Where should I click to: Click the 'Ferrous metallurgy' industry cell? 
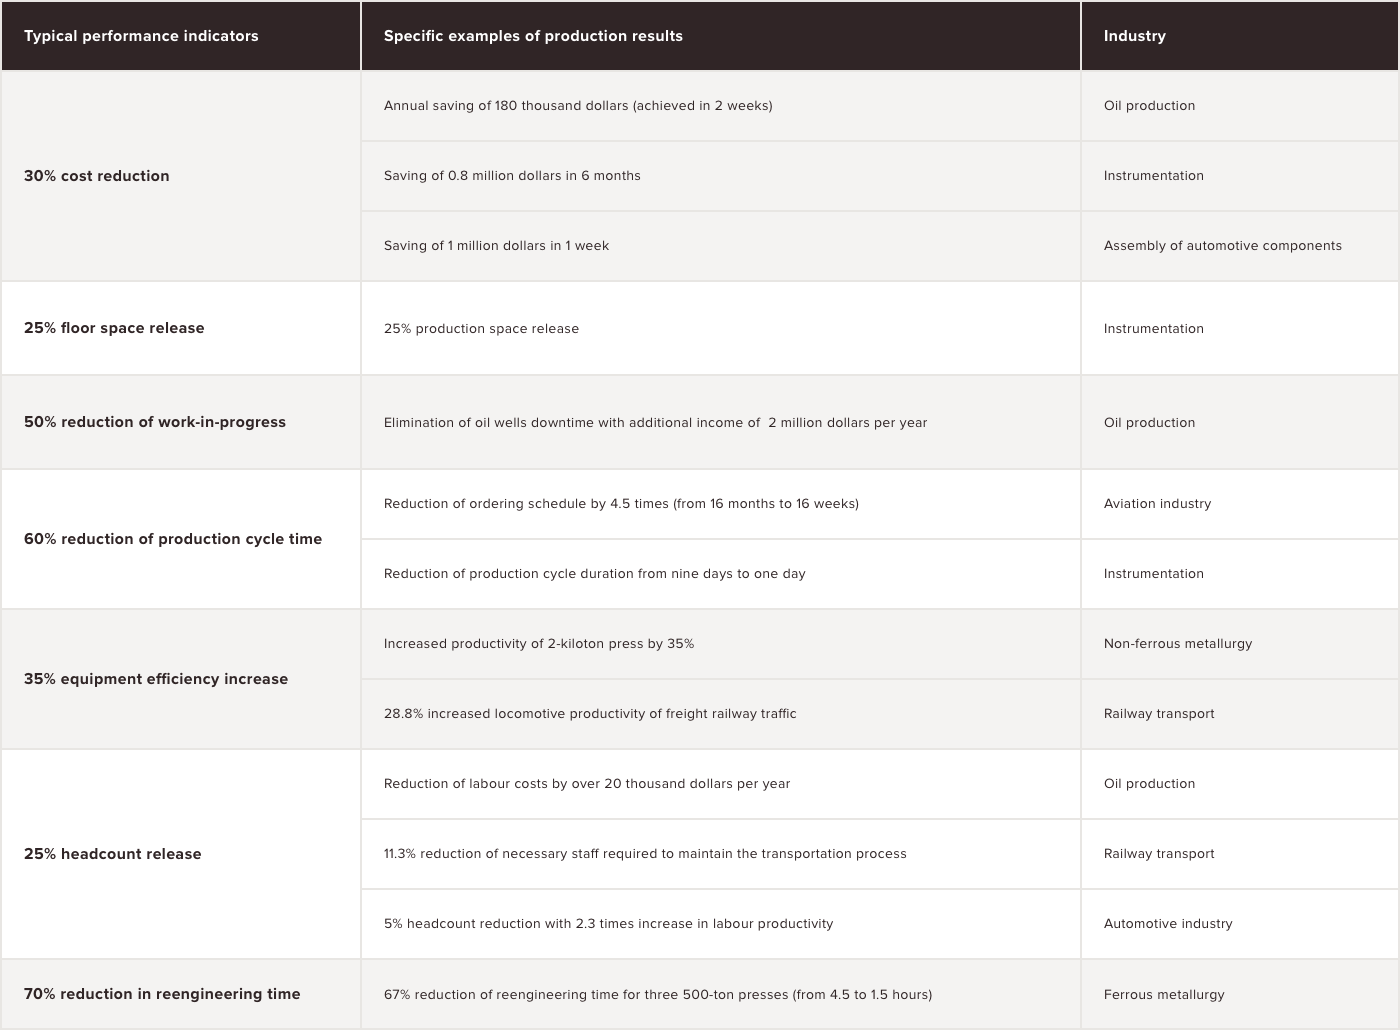pyautogui.click(x=1163, y=995)
